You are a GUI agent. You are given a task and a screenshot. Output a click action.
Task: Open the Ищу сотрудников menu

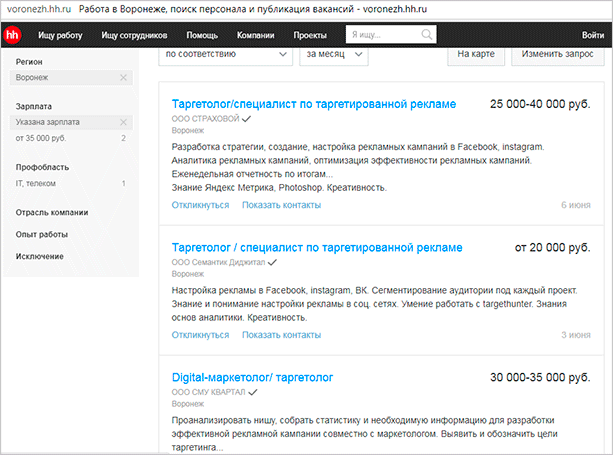[135, 35]
